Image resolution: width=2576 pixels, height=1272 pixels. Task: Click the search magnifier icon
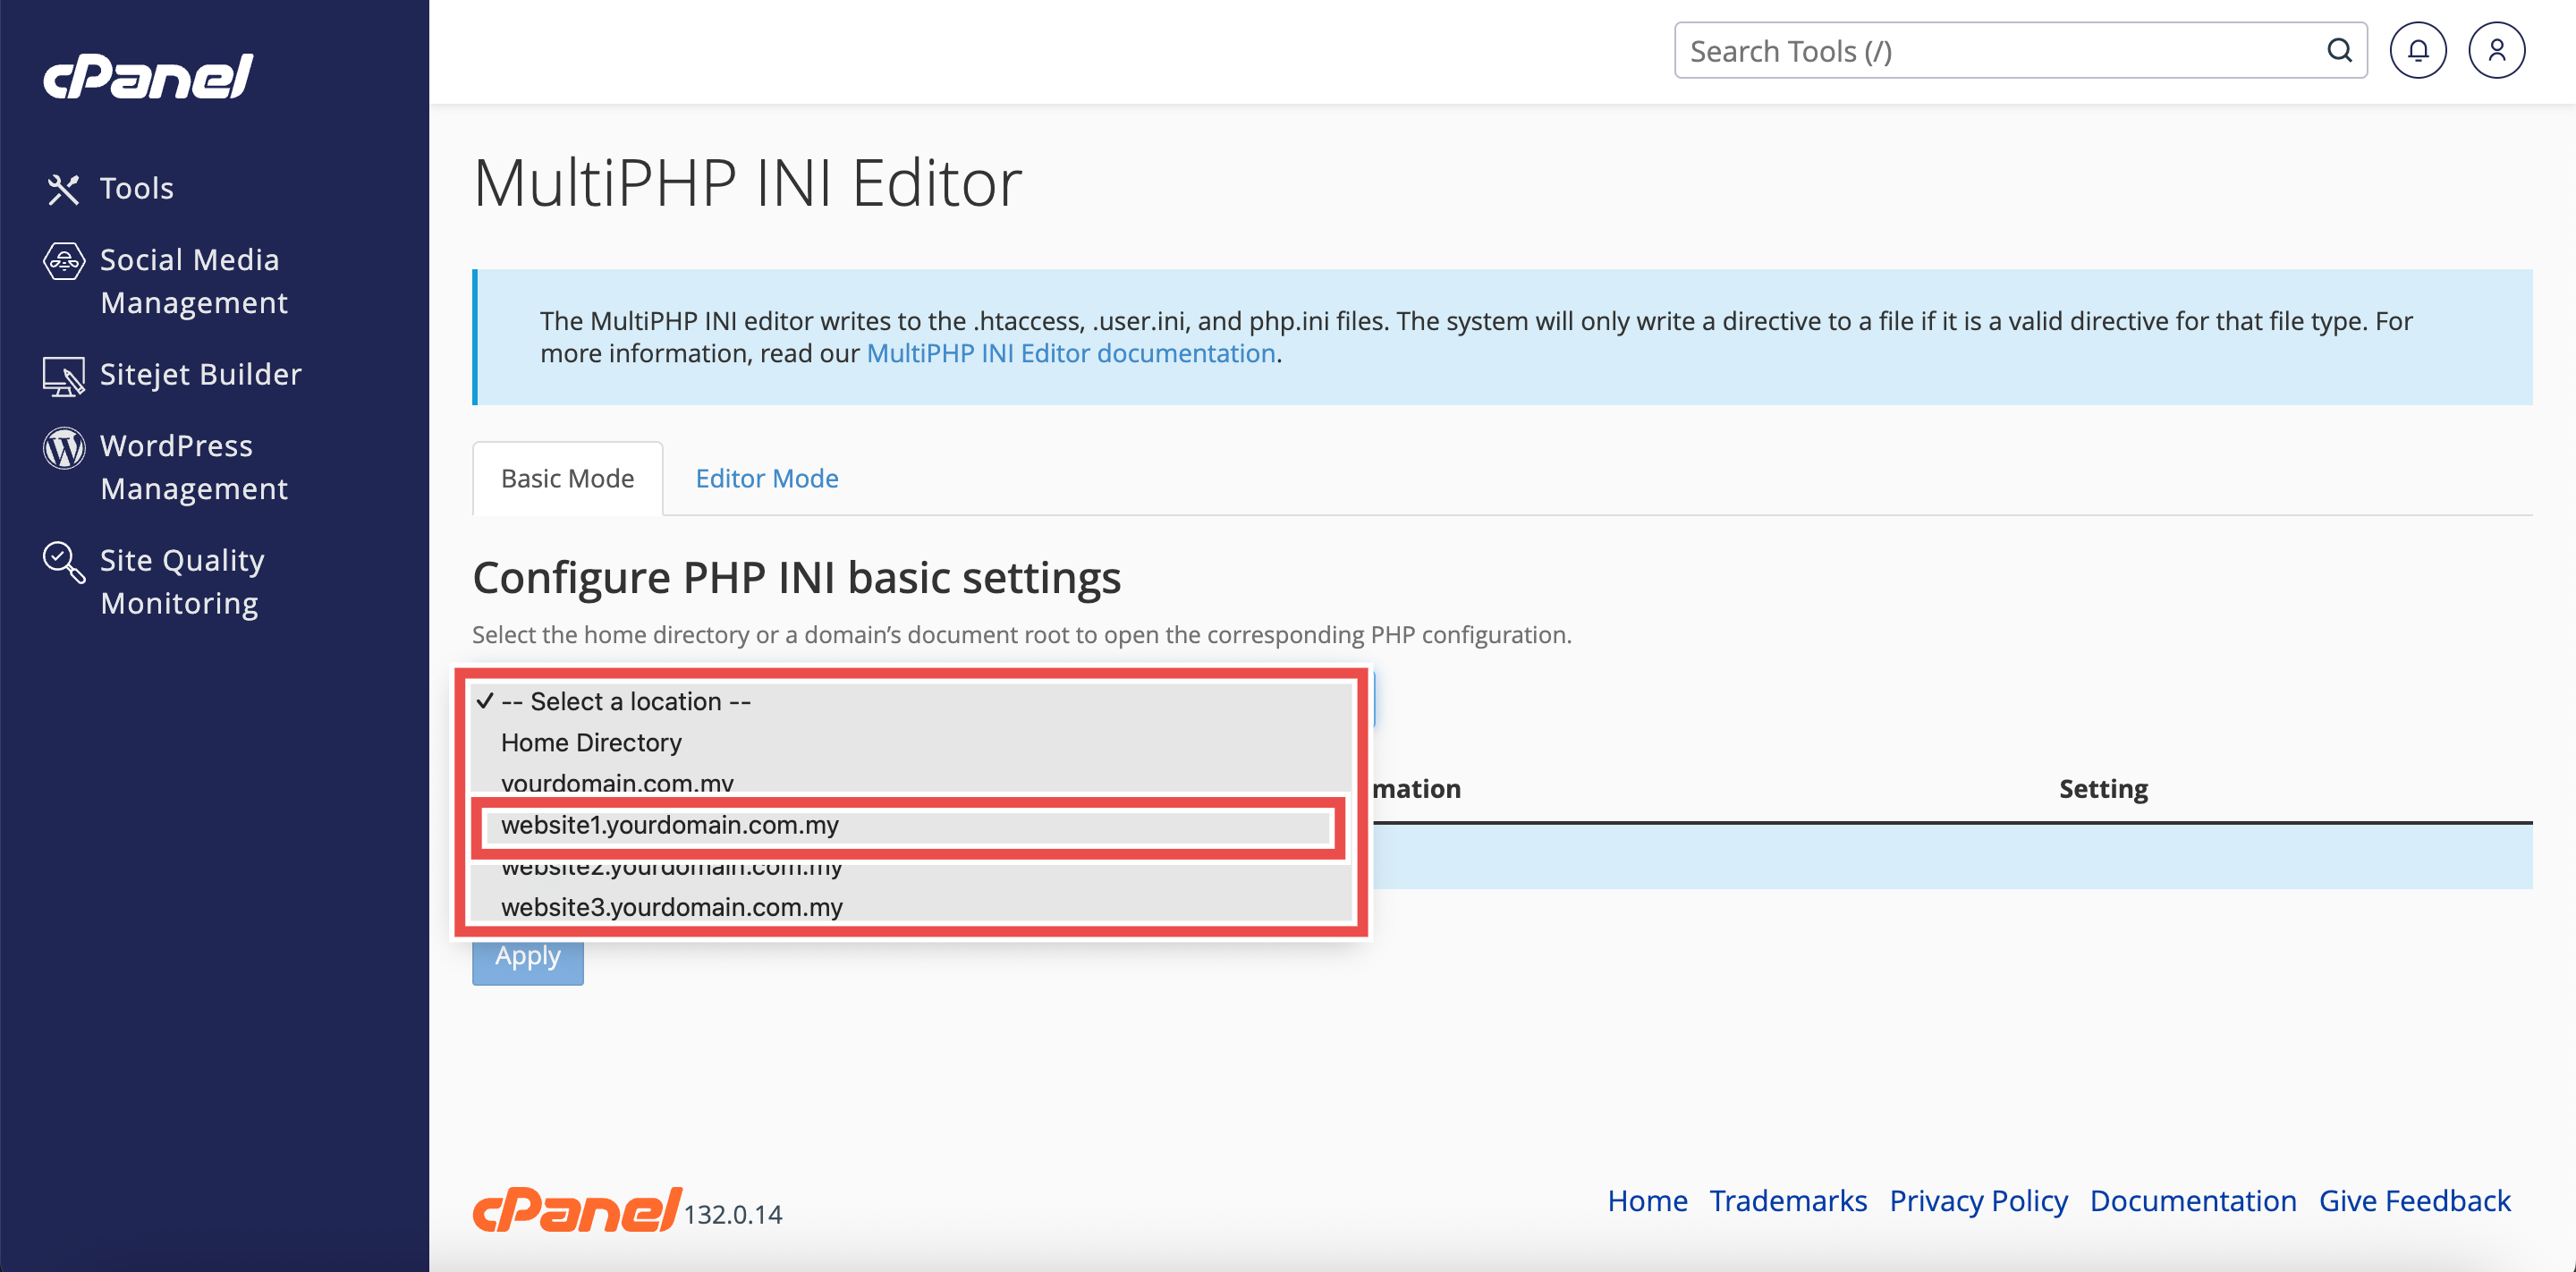tap(2339, 51)
